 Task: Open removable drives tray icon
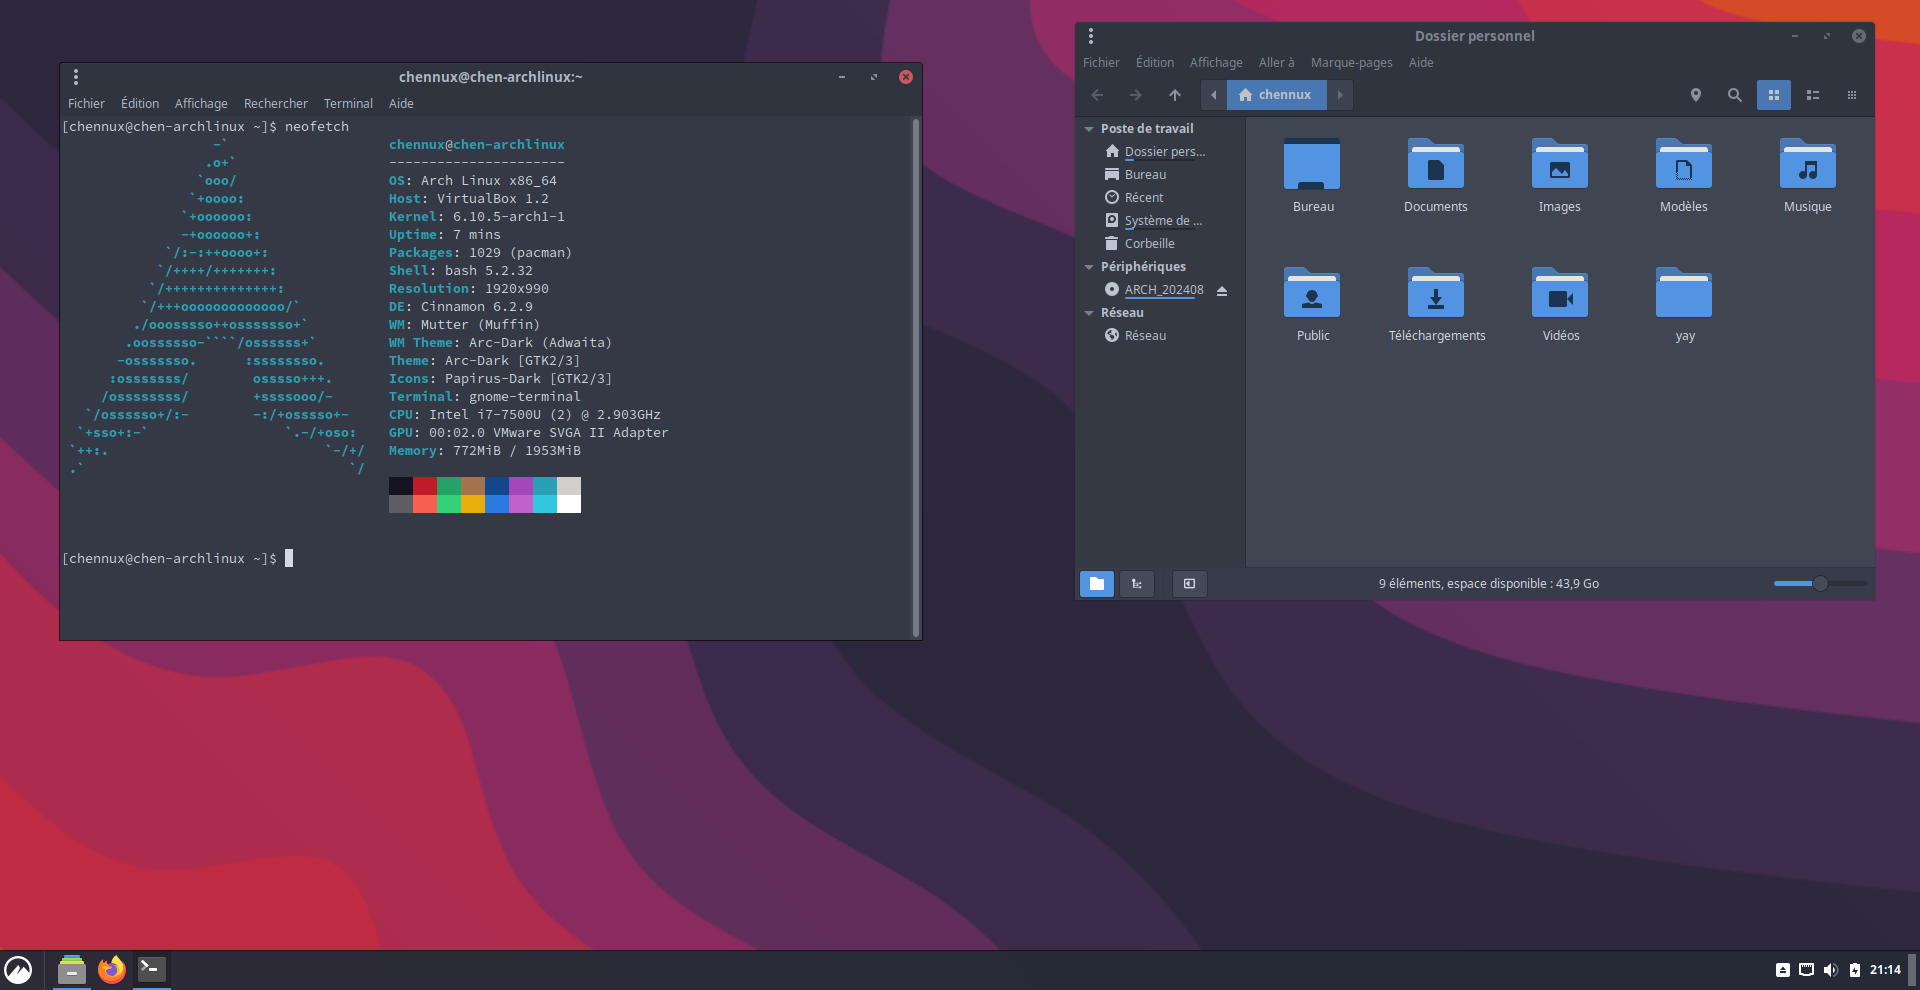pos(1782,970)
